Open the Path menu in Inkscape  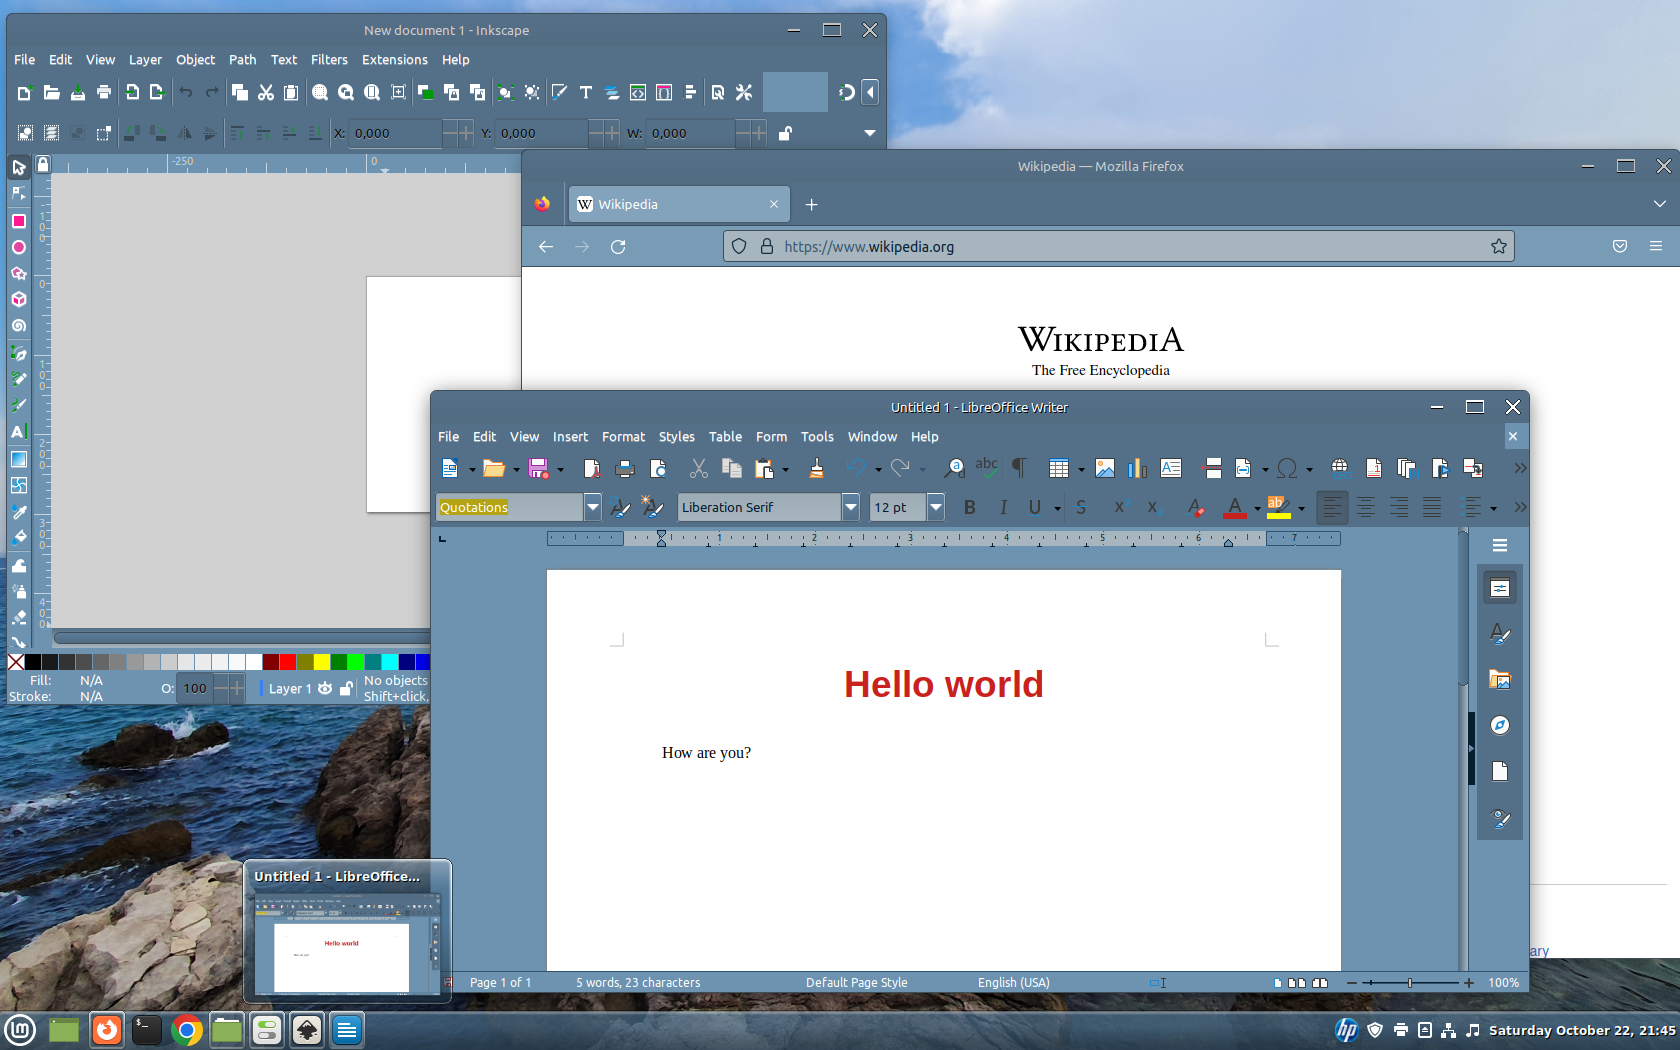(x=242, y=60)
